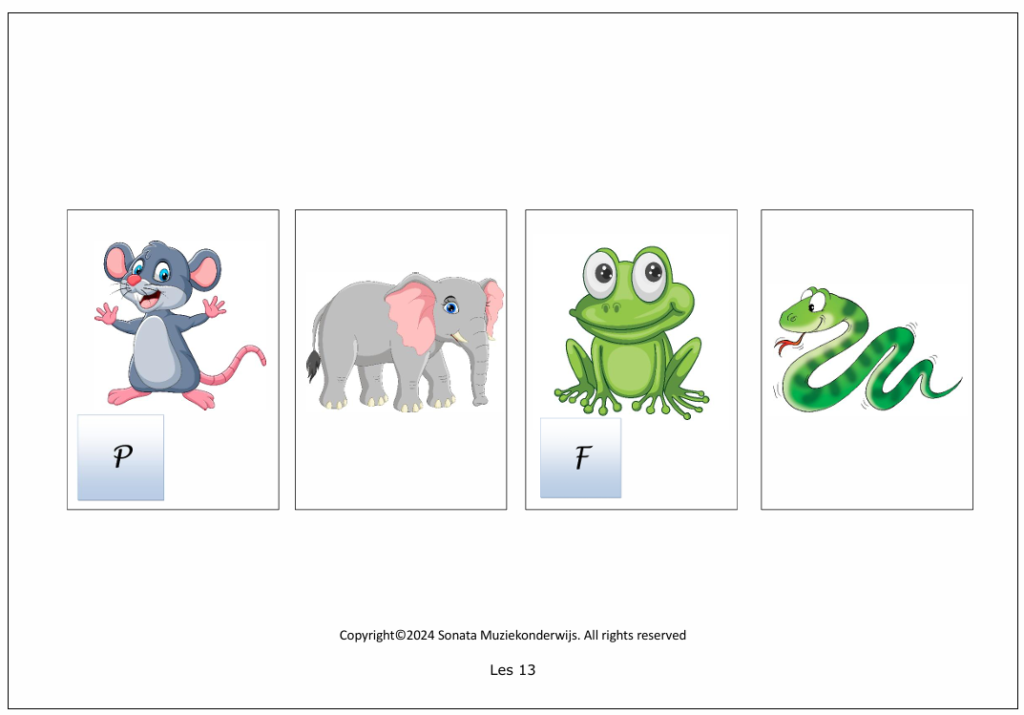Click the frog's big left eye
Viewport: 1024px width, 715px height.
click(601, 272)
